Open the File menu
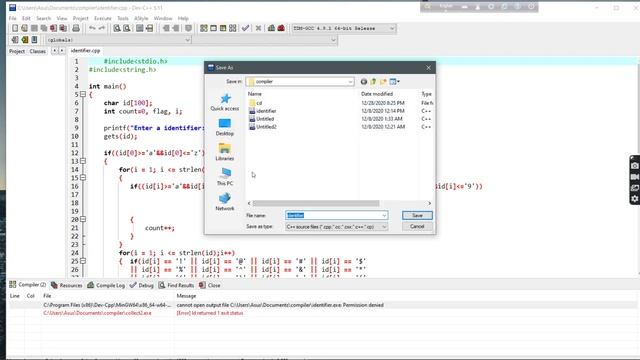 pyautogui.click(x=13, y=18)
